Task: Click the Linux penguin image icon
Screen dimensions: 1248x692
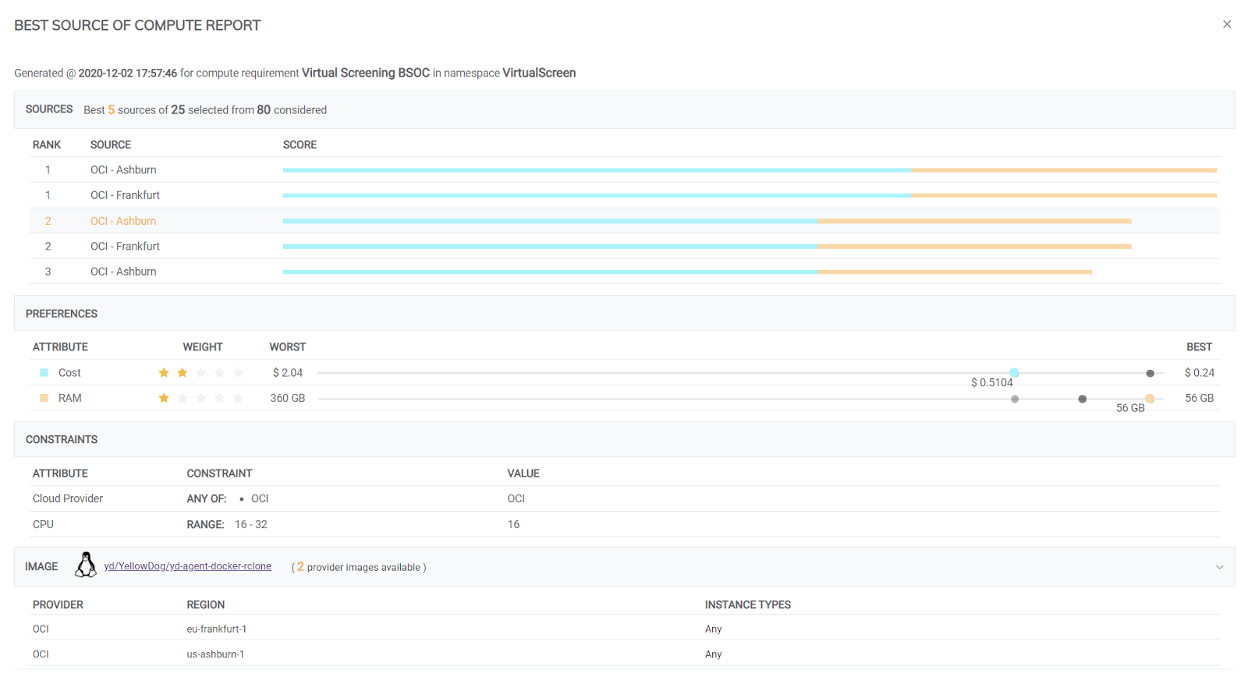Action: 87,566
